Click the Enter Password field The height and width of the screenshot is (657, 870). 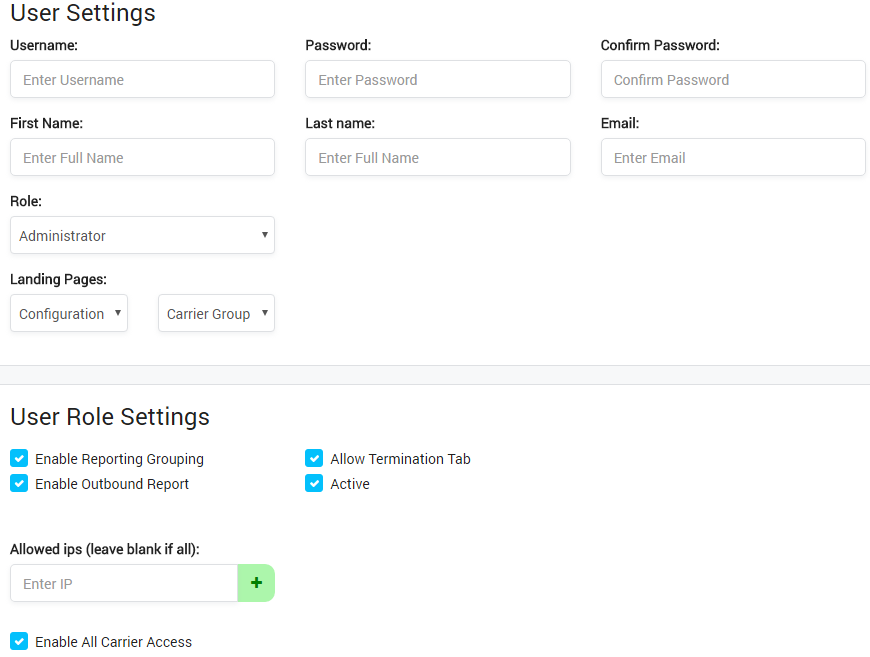point(437,79)
